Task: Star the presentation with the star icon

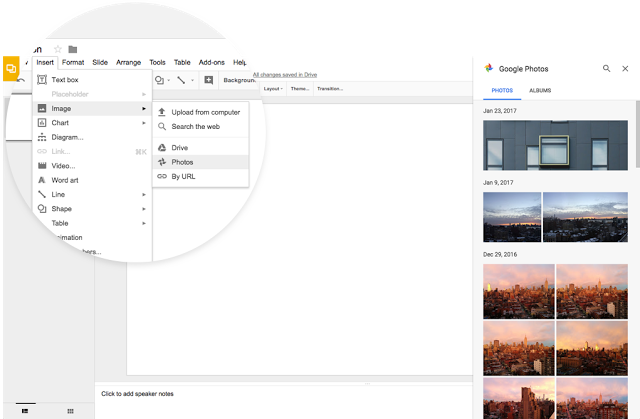Action: pyautogui.click(x=58, y=49)
